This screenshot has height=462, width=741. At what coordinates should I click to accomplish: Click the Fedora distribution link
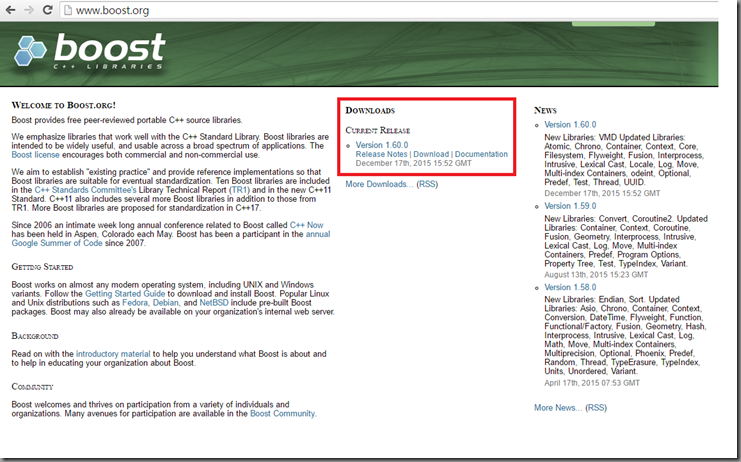135,303
